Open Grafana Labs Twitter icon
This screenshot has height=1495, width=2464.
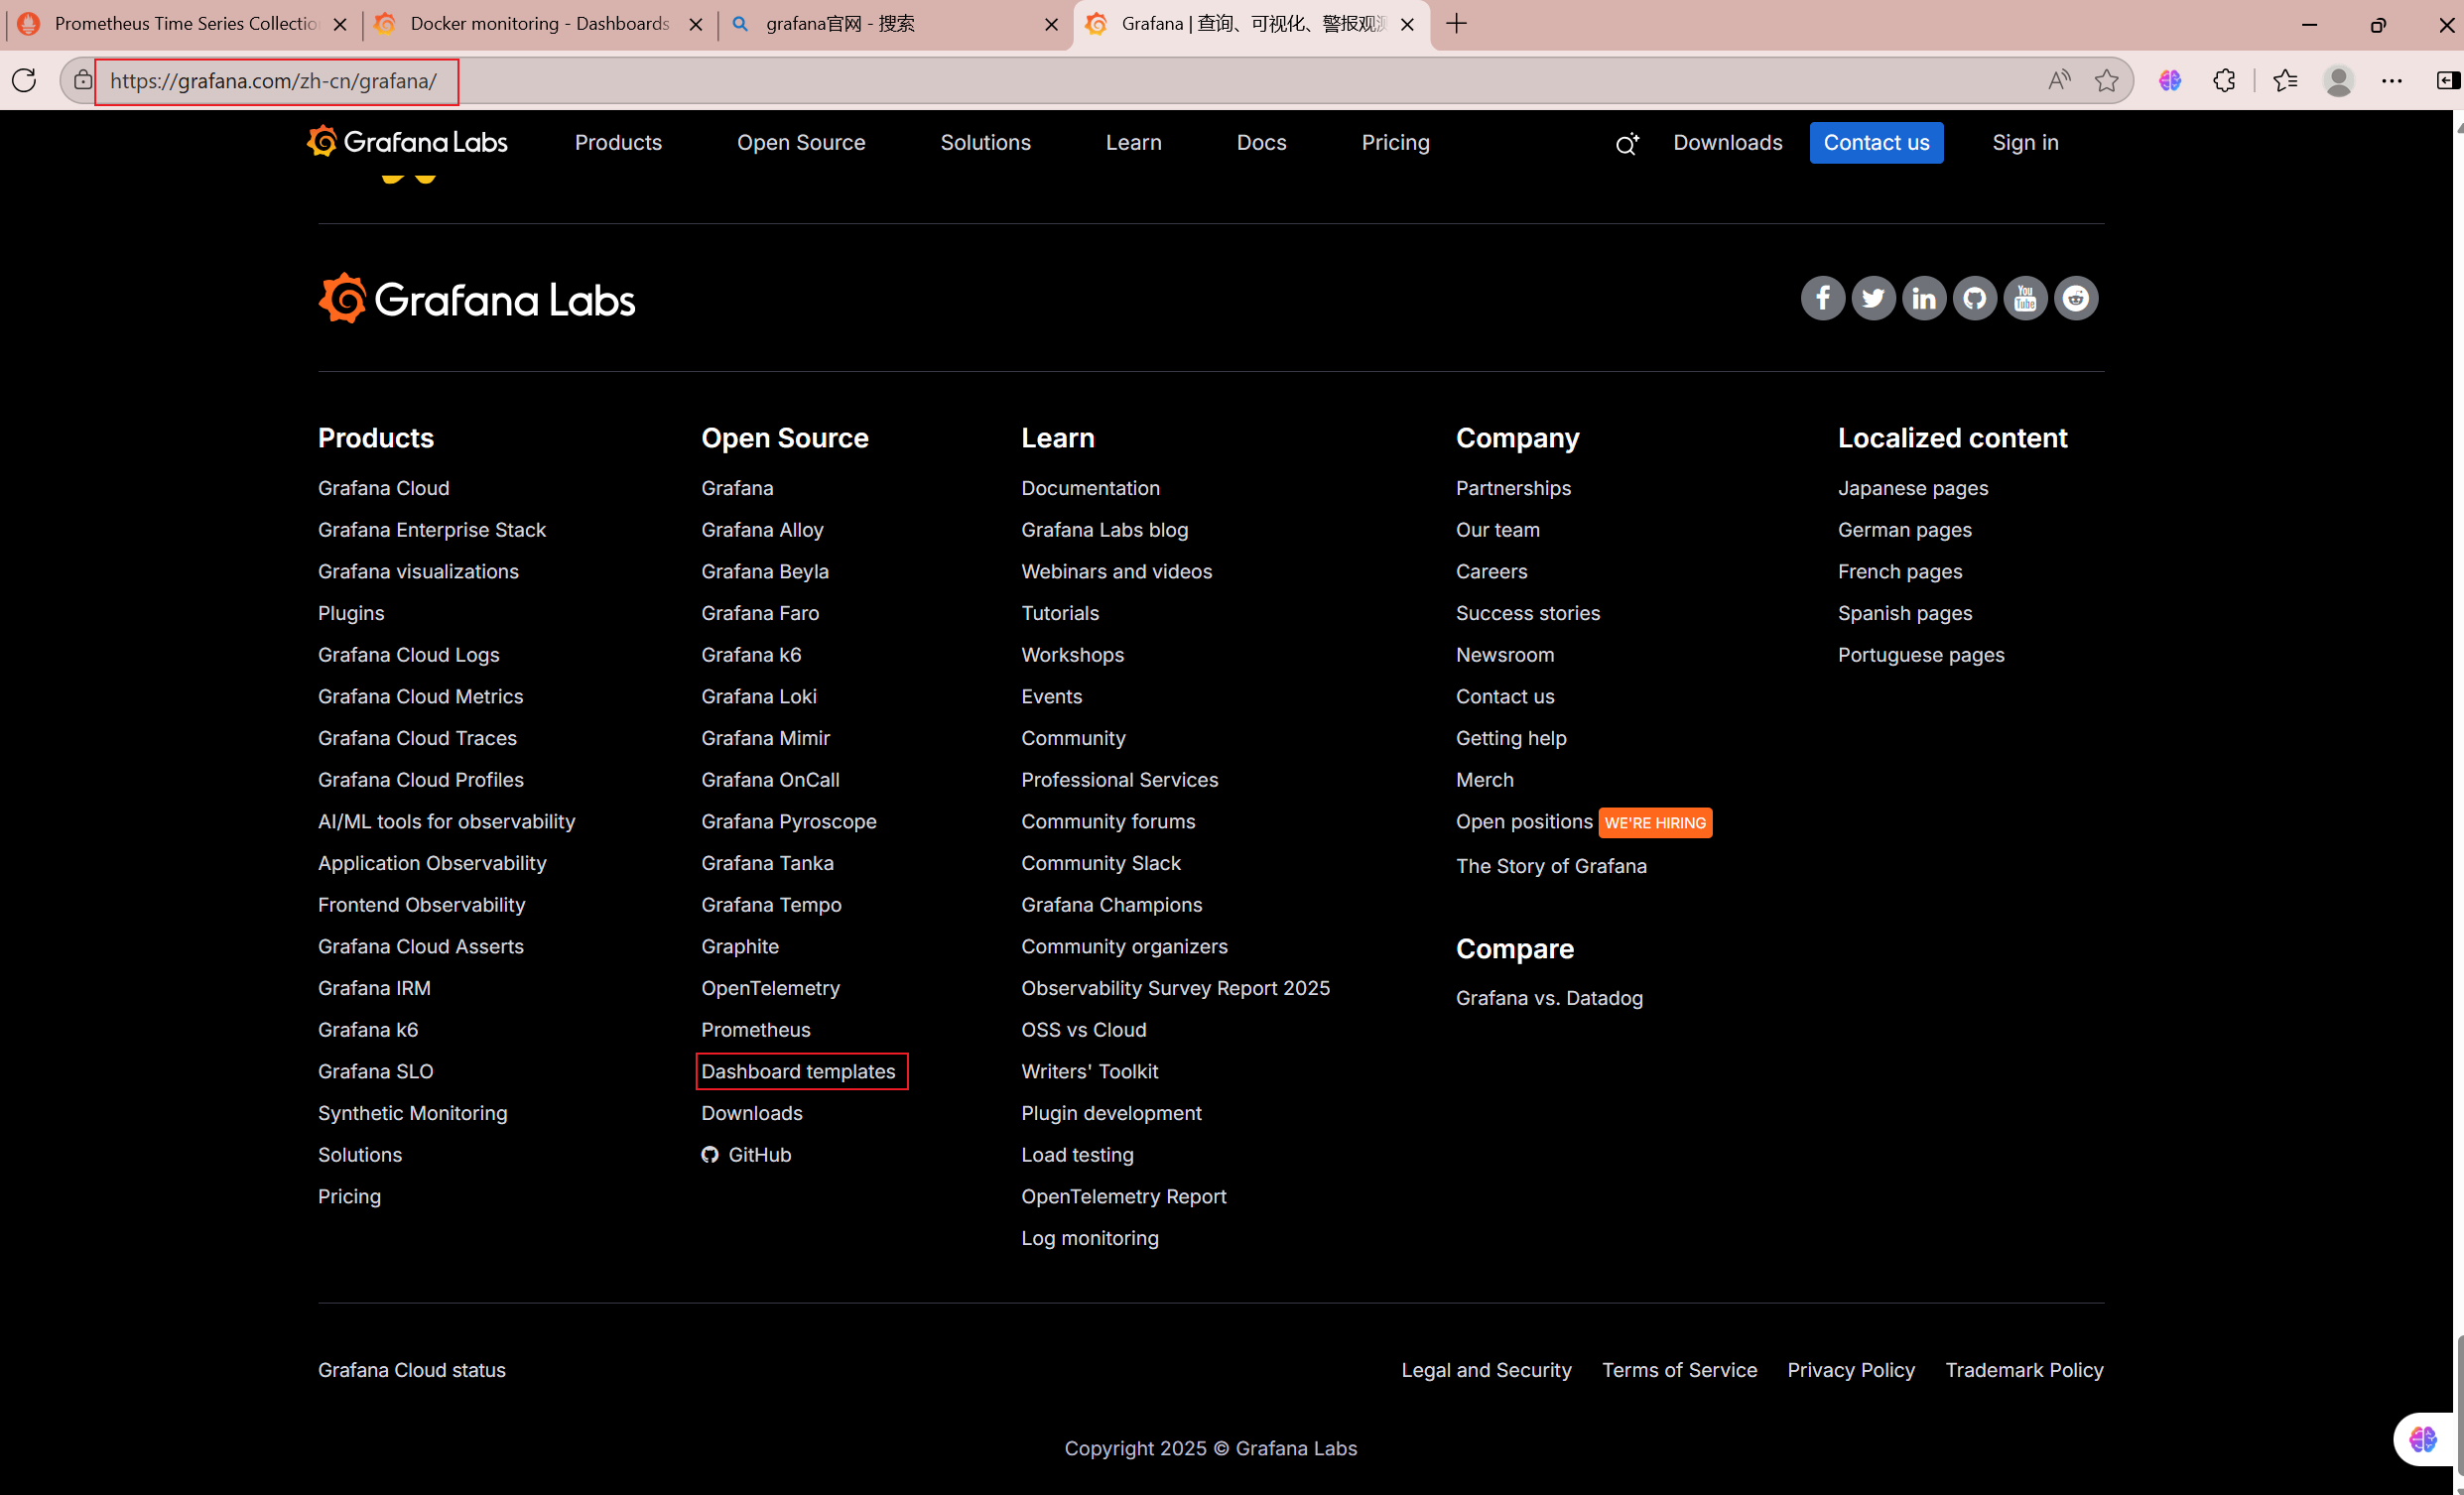tap(1873, 298)
